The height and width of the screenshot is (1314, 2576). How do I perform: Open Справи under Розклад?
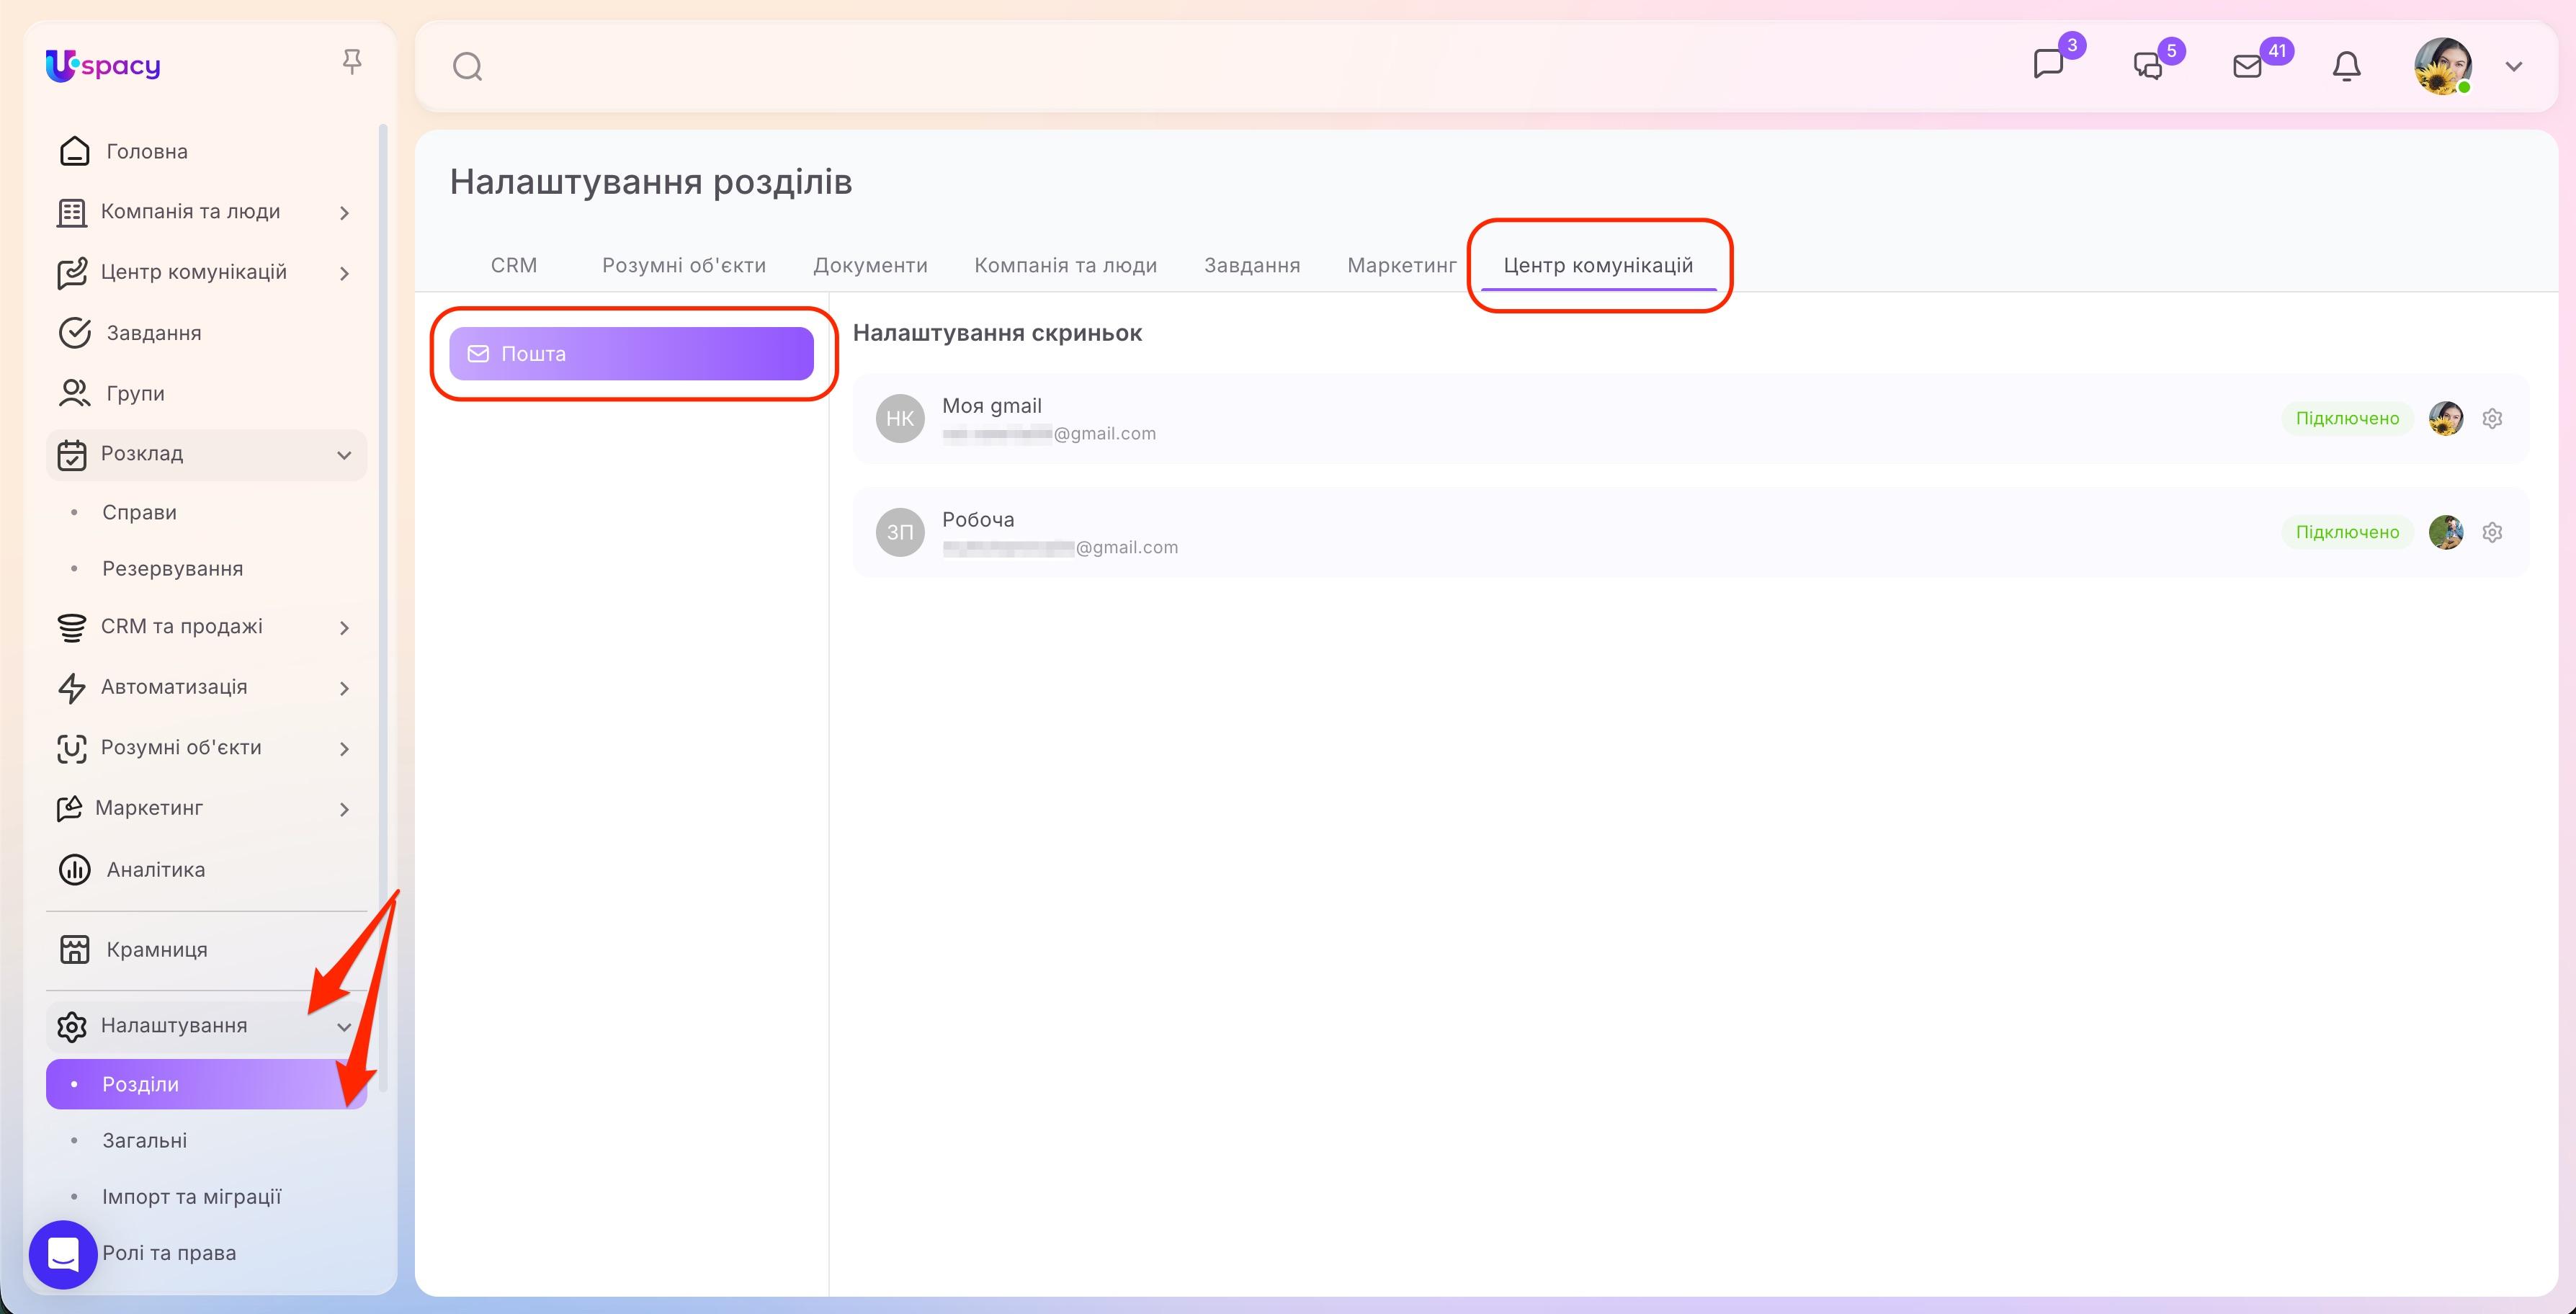pyautogui.click(x=139, y=512)
